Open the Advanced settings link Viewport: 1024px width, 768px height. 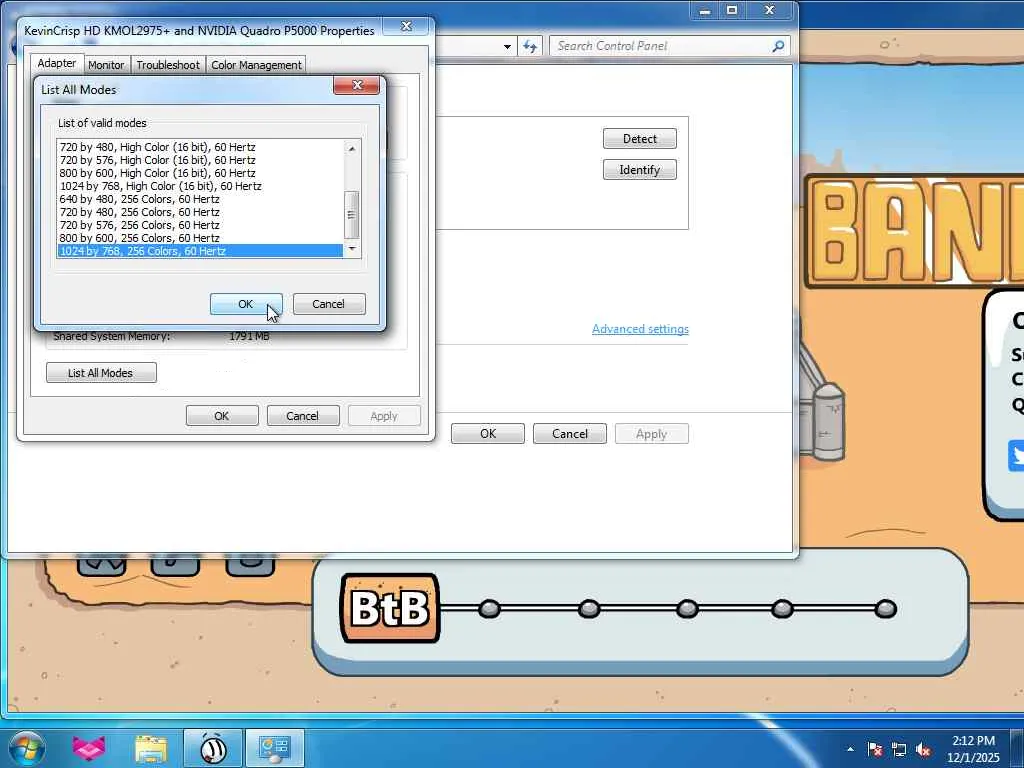[x=640, y=329]
